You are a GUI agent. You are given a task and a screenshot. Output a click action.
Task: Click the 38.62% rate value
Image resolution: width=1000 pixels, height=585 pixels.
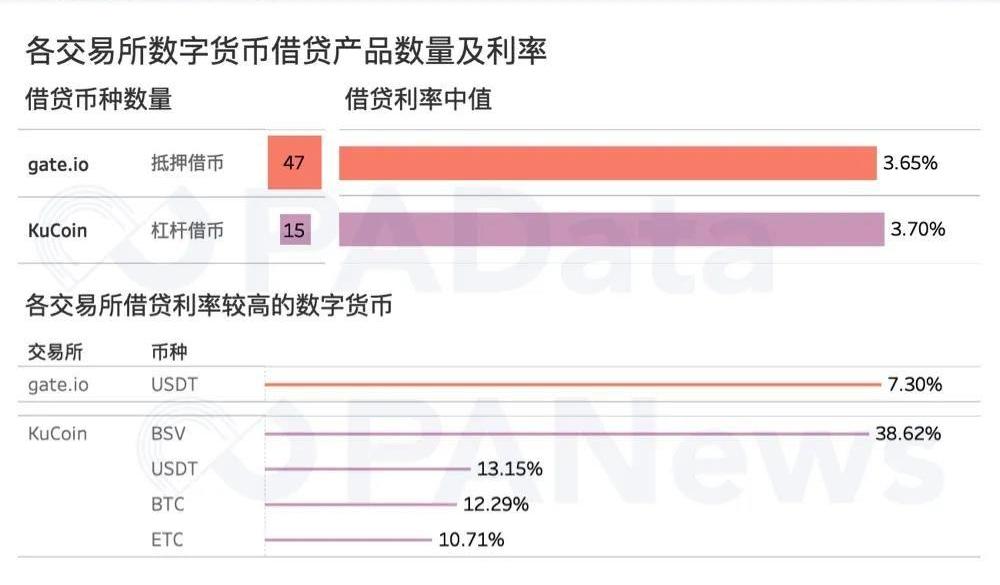908,434
